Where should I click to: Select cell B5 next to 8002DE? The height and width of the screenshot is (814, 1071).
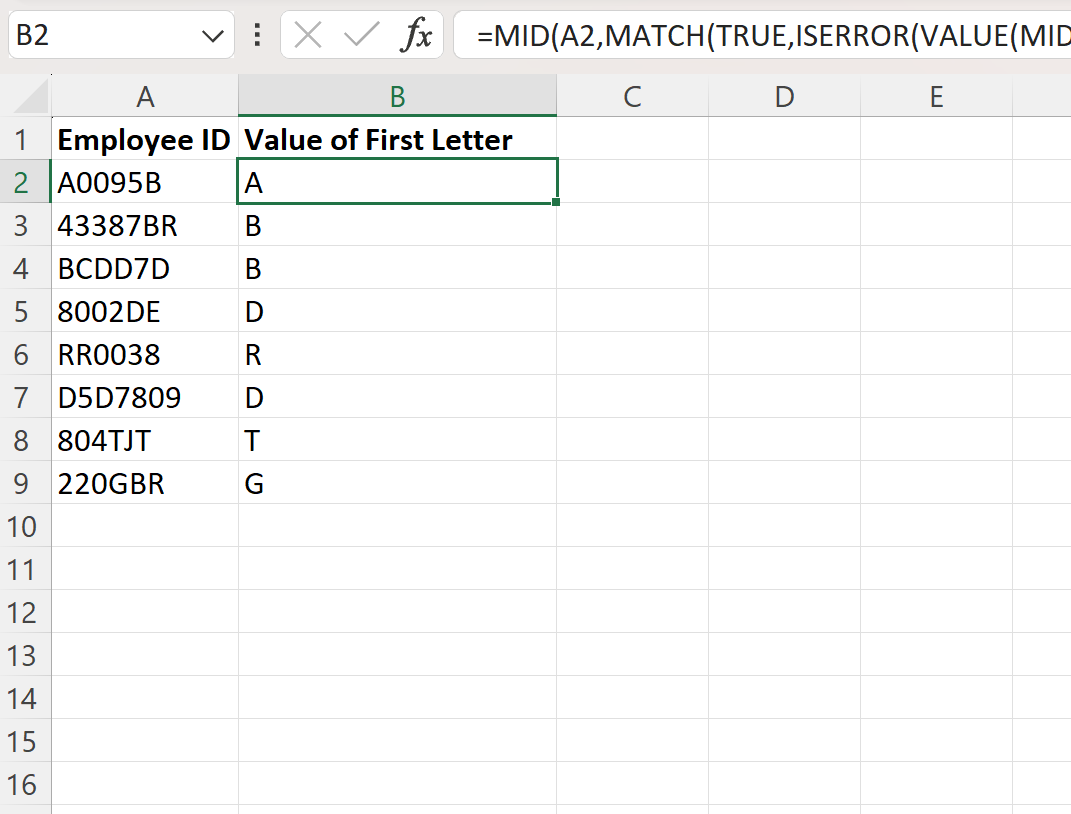coord(398,311)
